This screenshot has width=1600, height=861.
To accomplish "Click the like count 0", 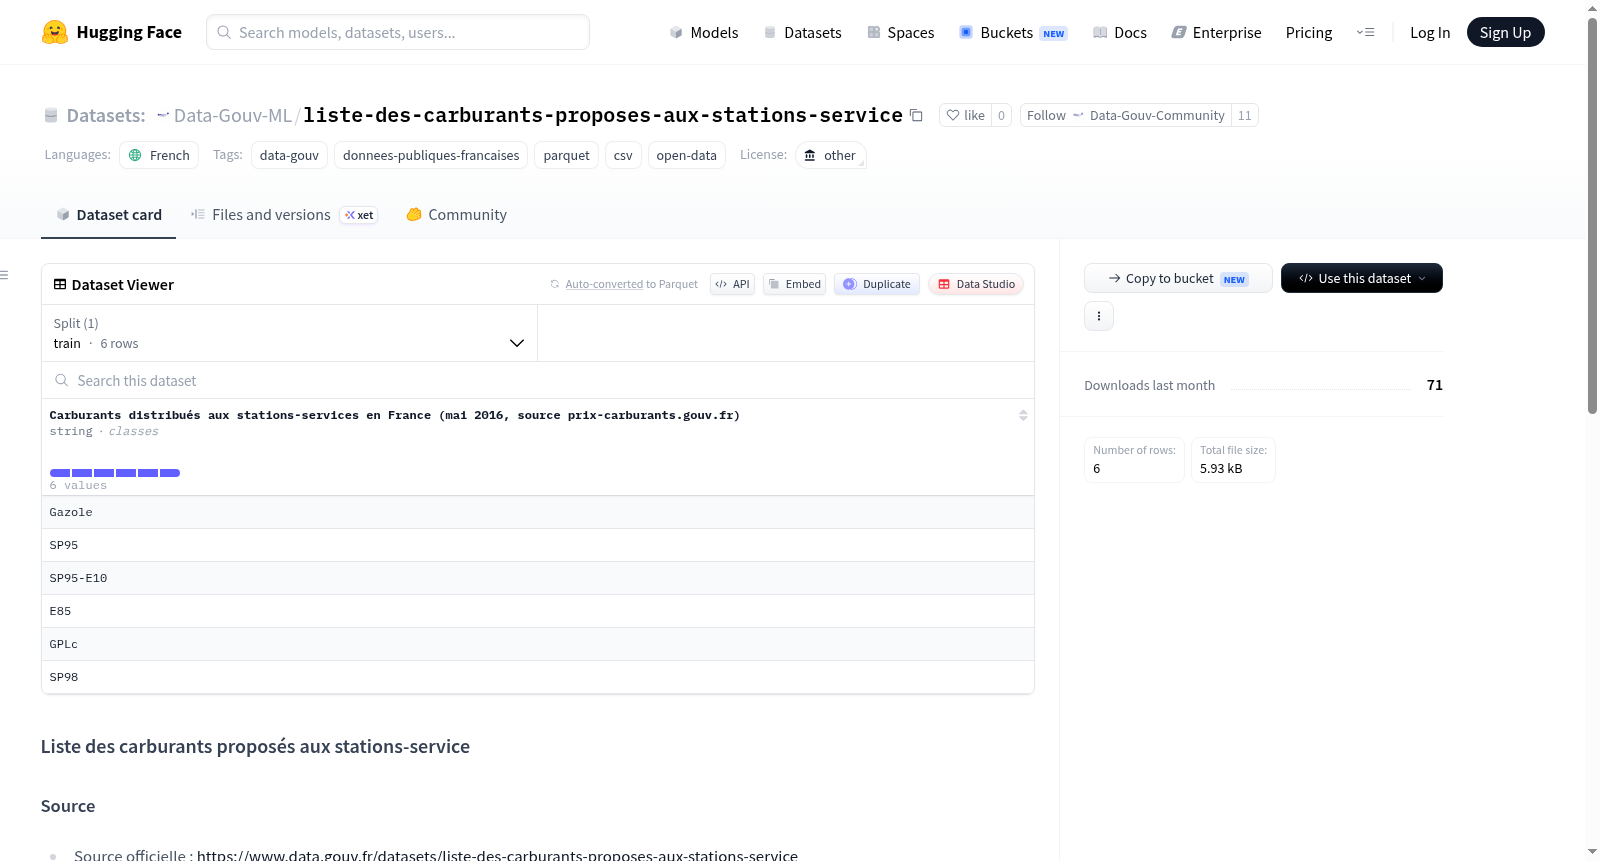I will coord(1001,115).
